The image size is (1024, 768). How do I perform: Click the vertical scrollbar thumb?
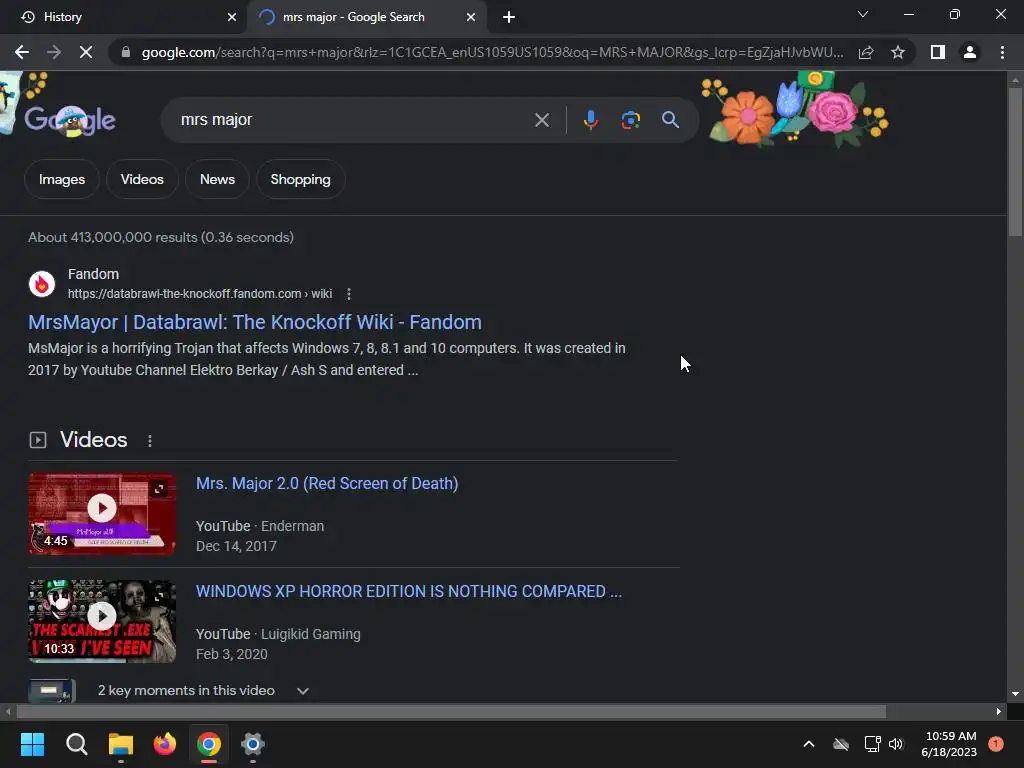[1014, 161]
